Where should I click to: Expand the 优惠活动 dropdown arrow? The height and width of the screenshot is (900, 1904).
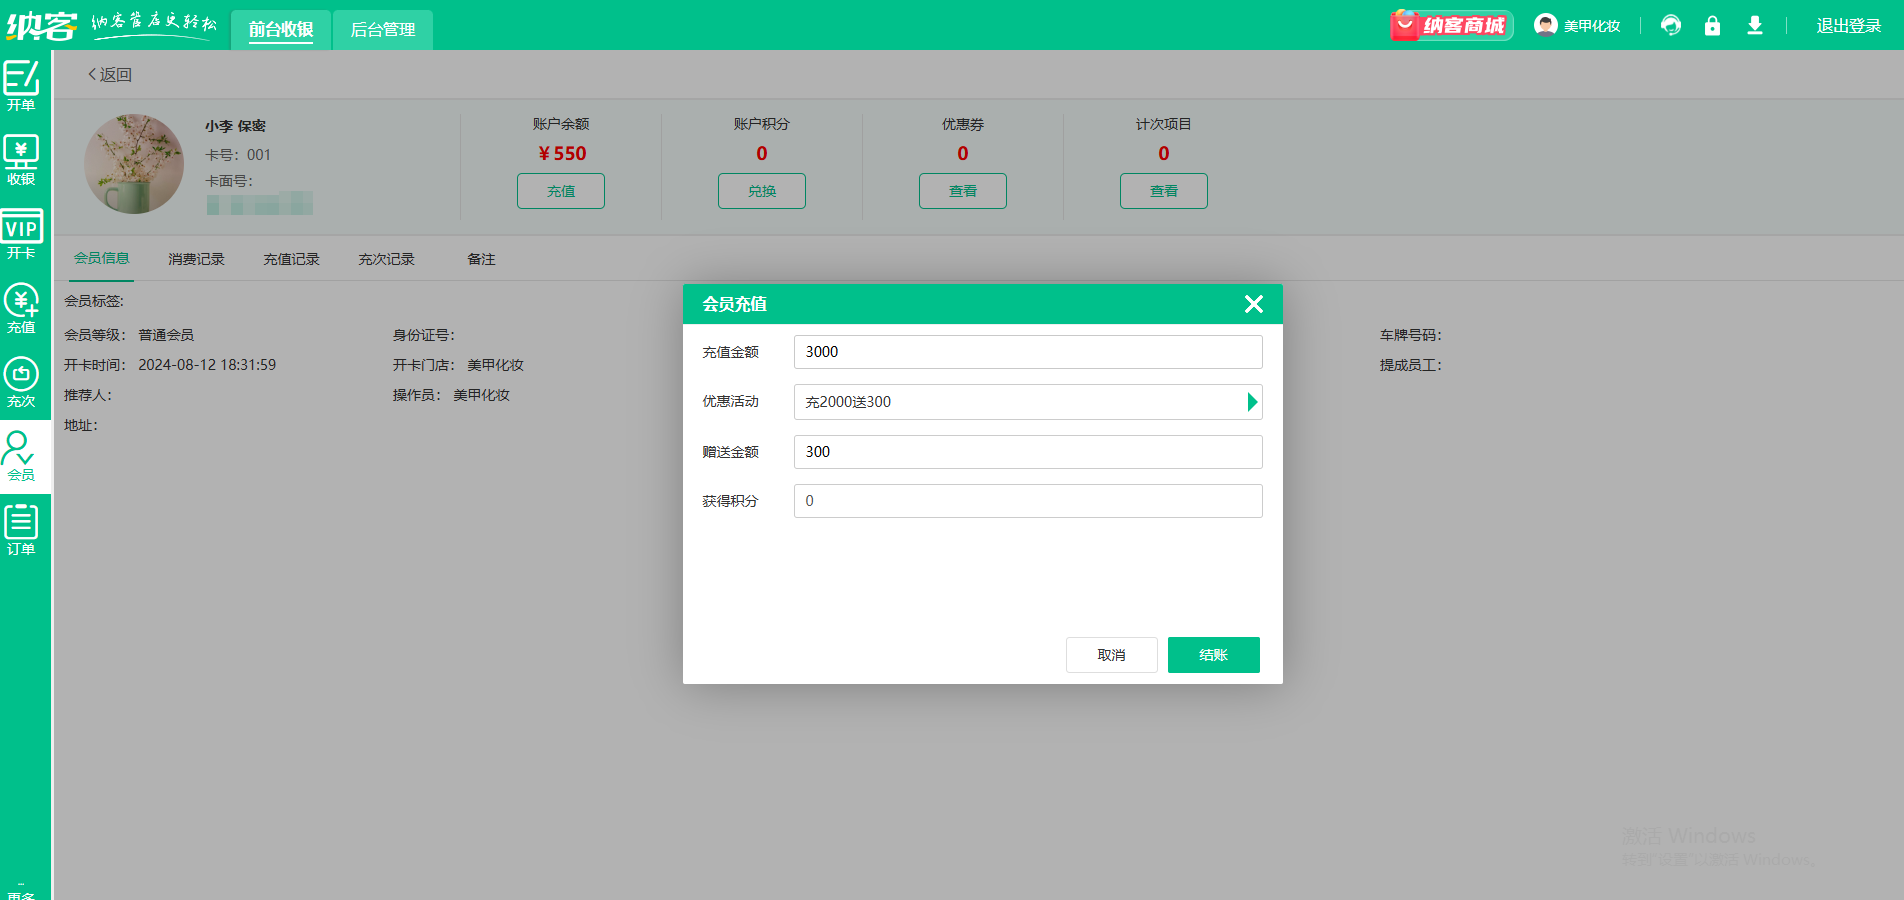1251,402
